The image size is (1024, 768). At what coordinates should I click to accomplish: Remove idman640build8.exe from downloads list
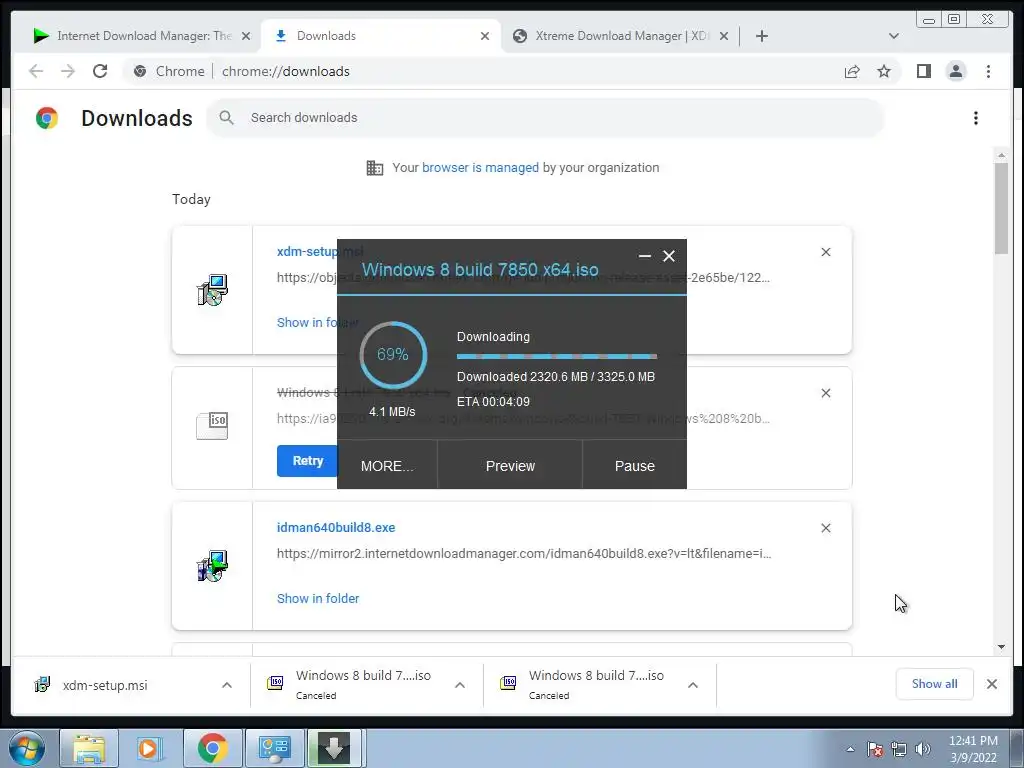825,528
